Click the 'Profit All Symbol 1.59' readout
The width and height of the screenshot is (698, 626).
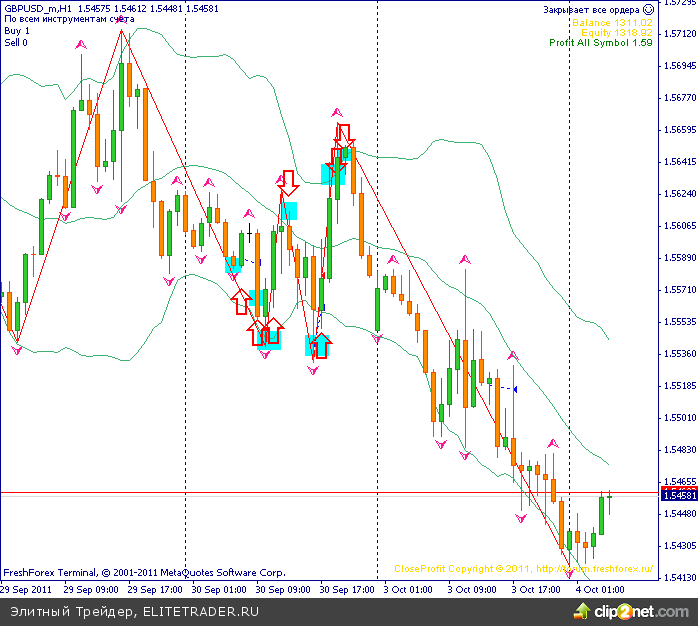(x=600, y=43)
